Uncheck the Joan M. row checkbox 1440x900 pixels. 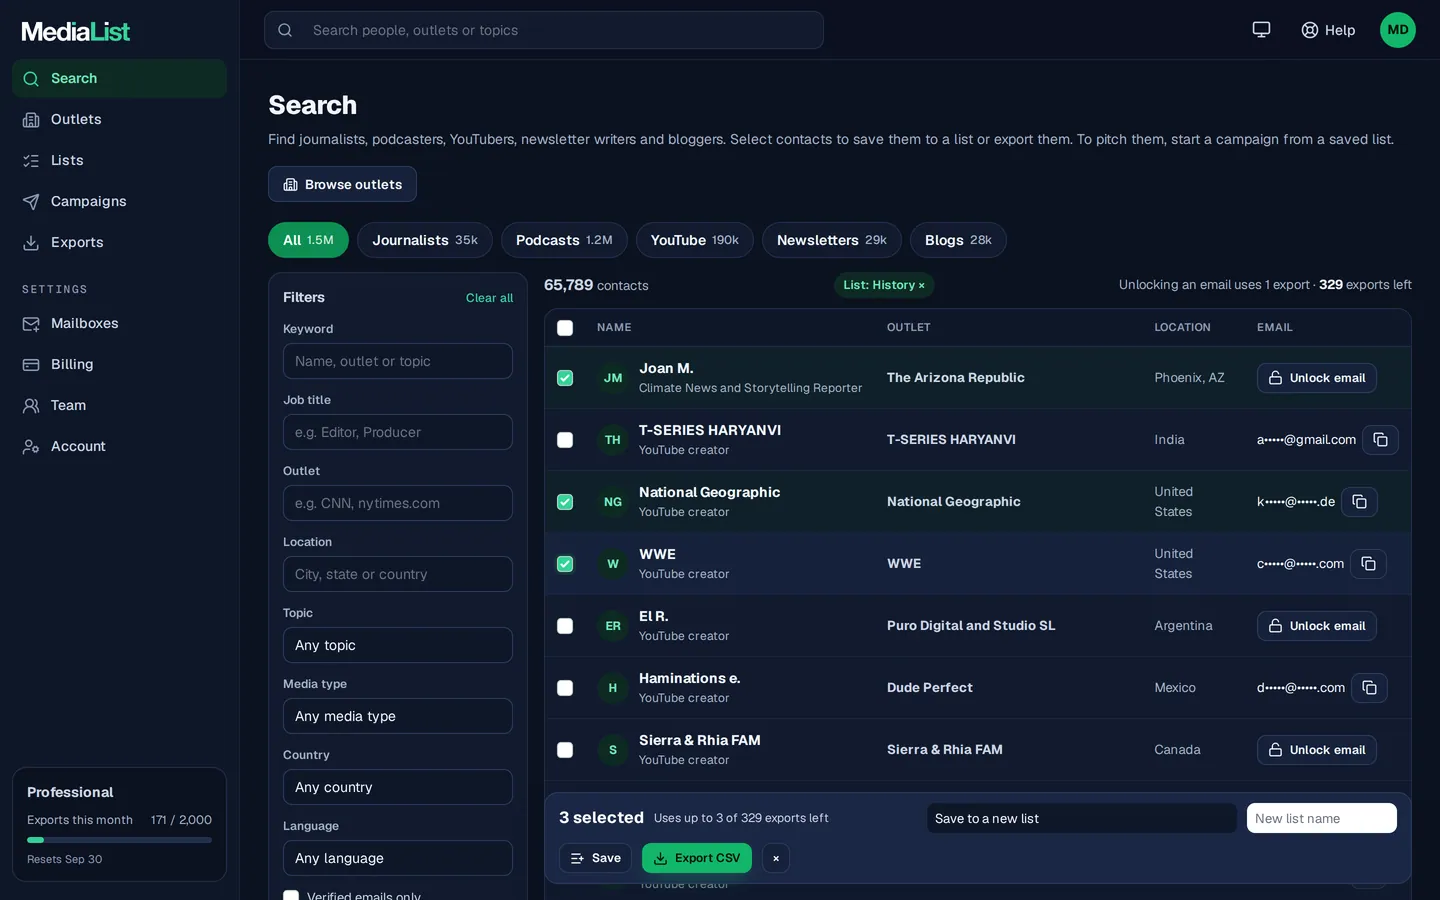point(565,378)
